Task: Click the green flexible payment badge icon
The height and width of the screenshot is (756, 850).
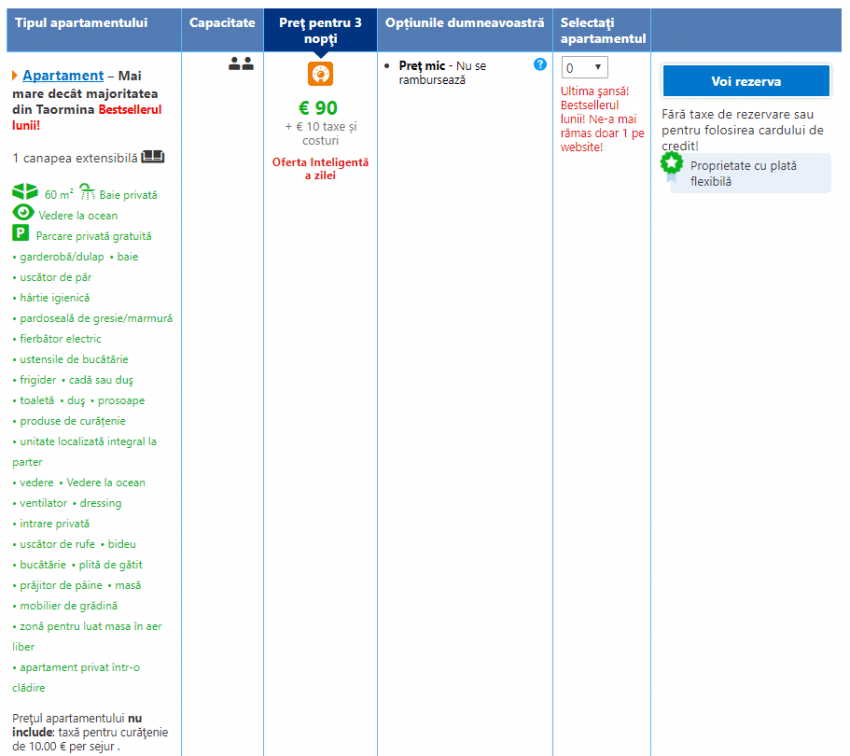Action: (x=671, y=163)
